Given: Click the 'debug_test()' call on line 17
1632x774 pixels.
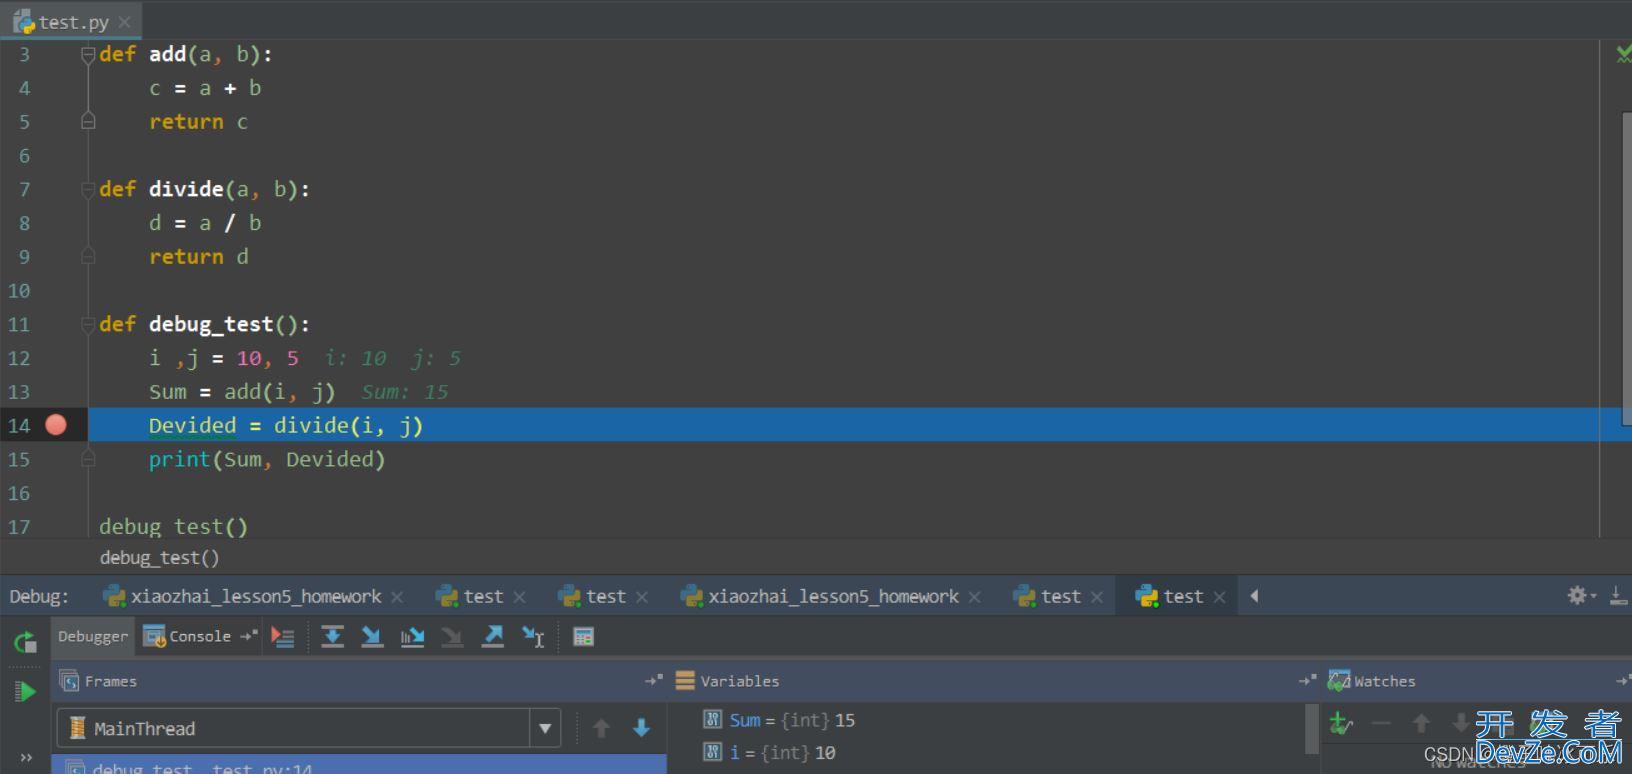Looking at the screenshot, I should tap(173, 526).
